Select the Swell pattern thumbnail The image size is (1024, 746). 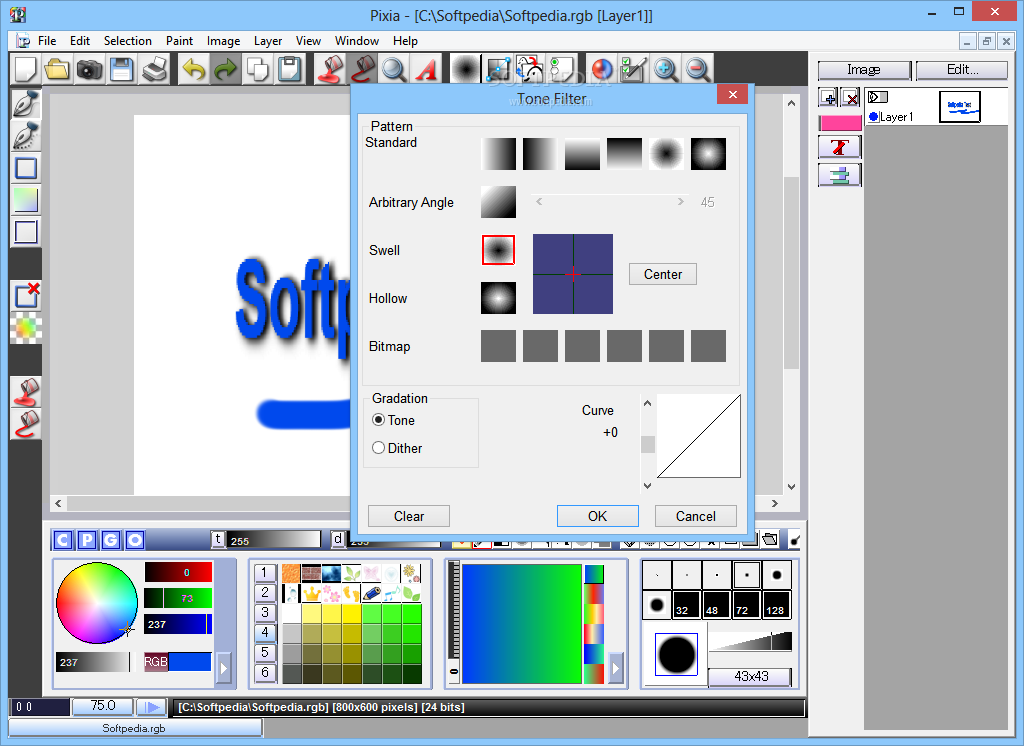pos(498,250)
